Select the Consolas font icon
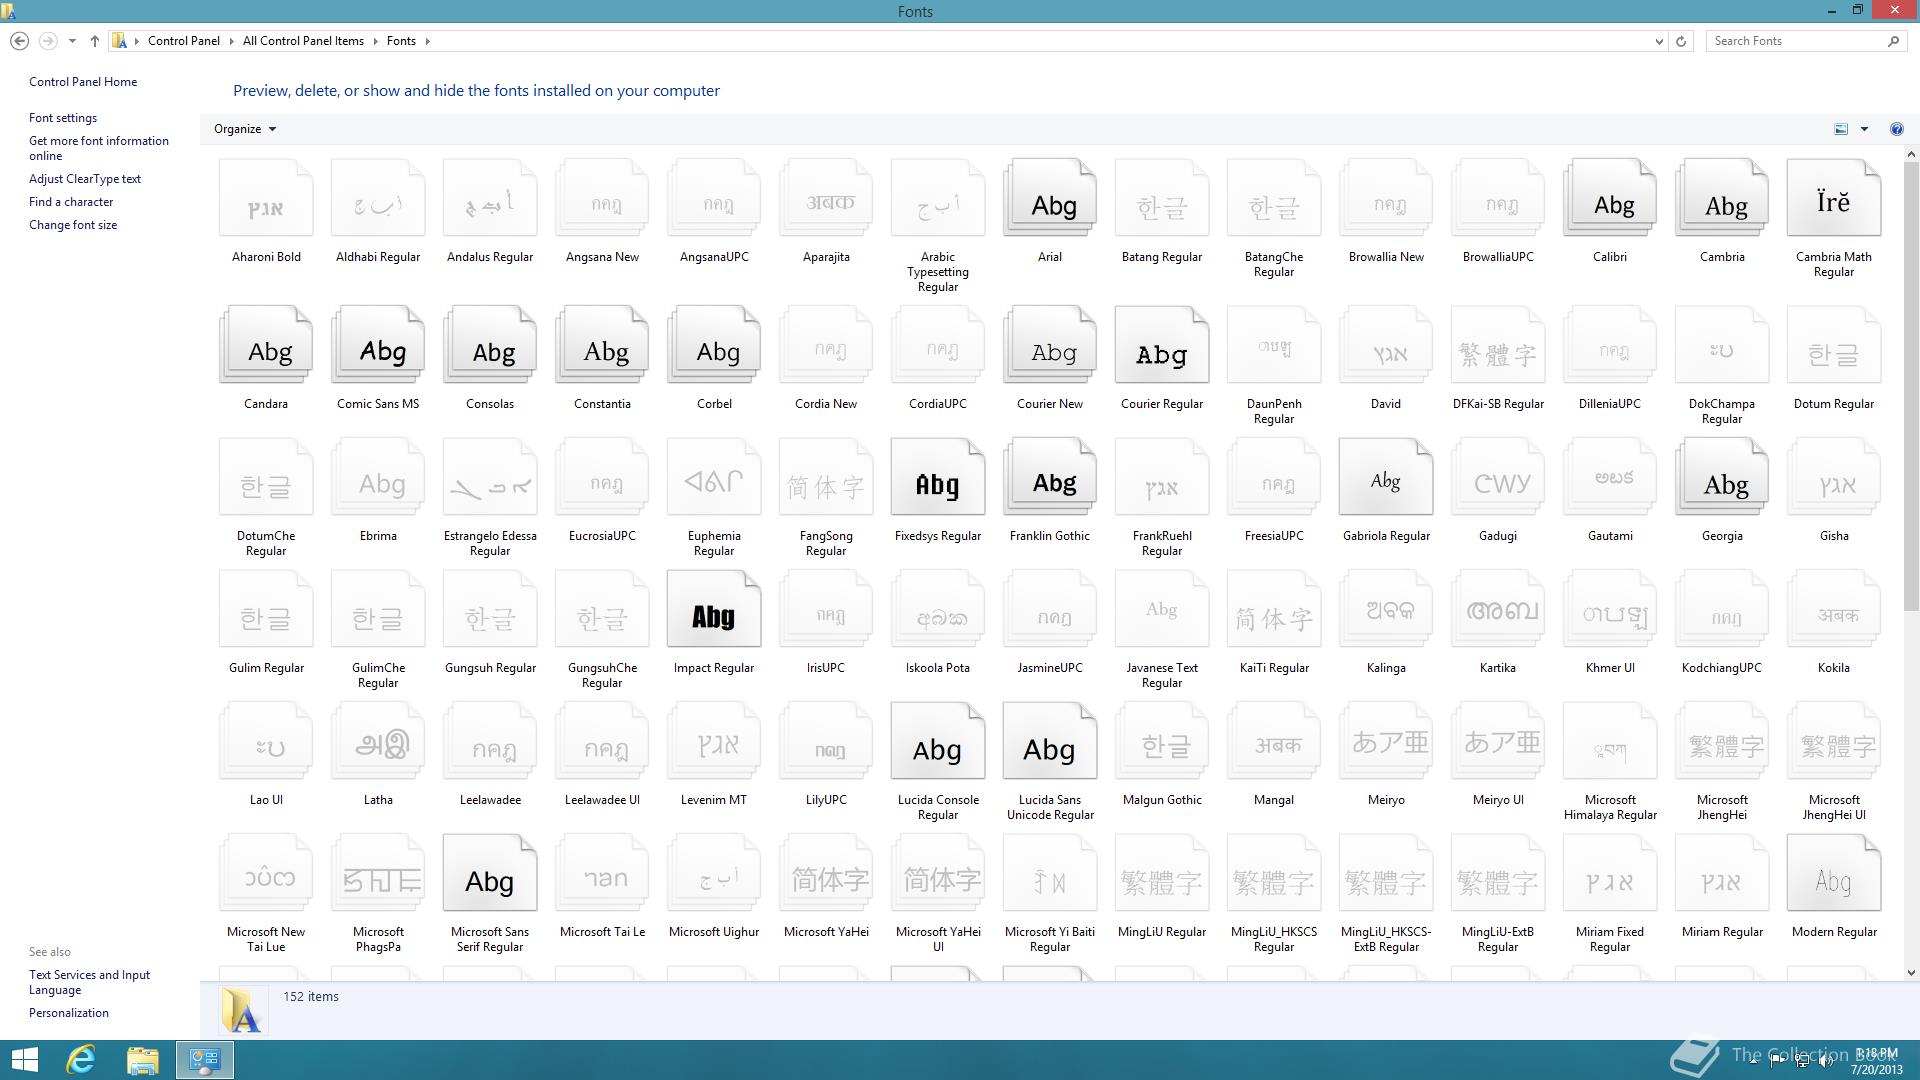The width and height of the screenshot is (1920, 1080). pyautogui.click(x=490, y=345)
